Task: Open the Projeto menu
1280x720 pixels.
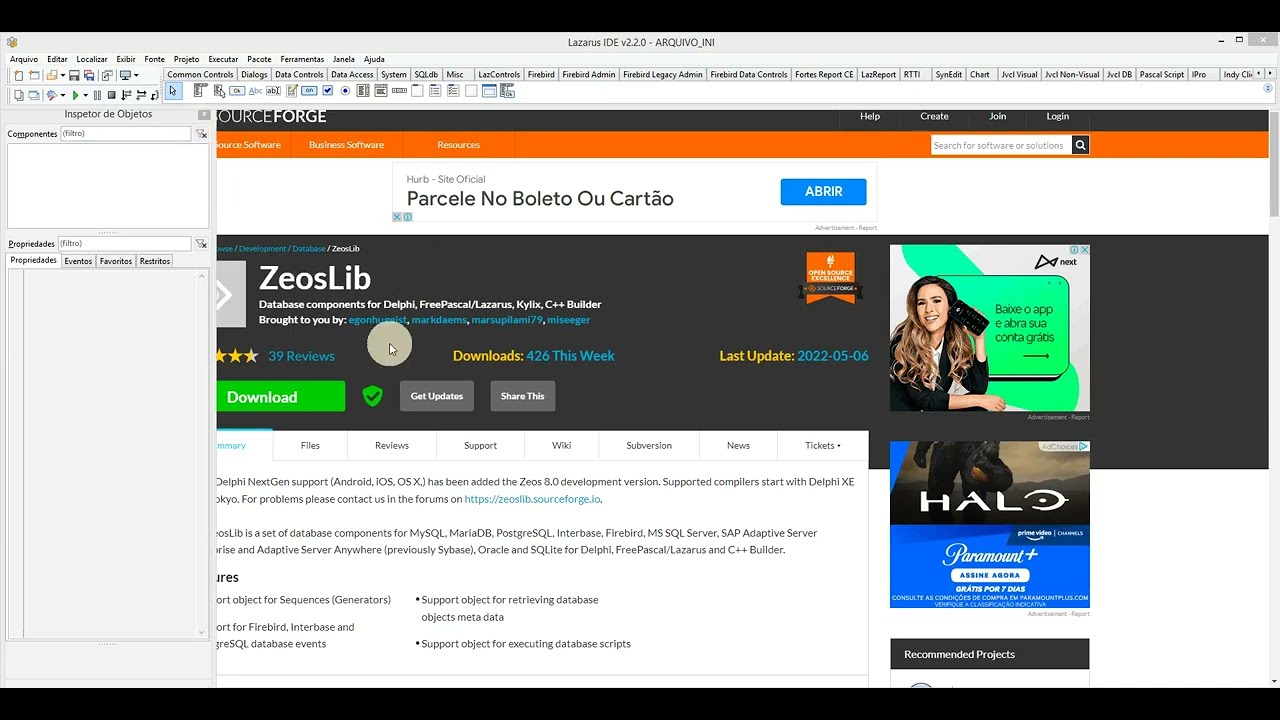Action: point(186,59)
